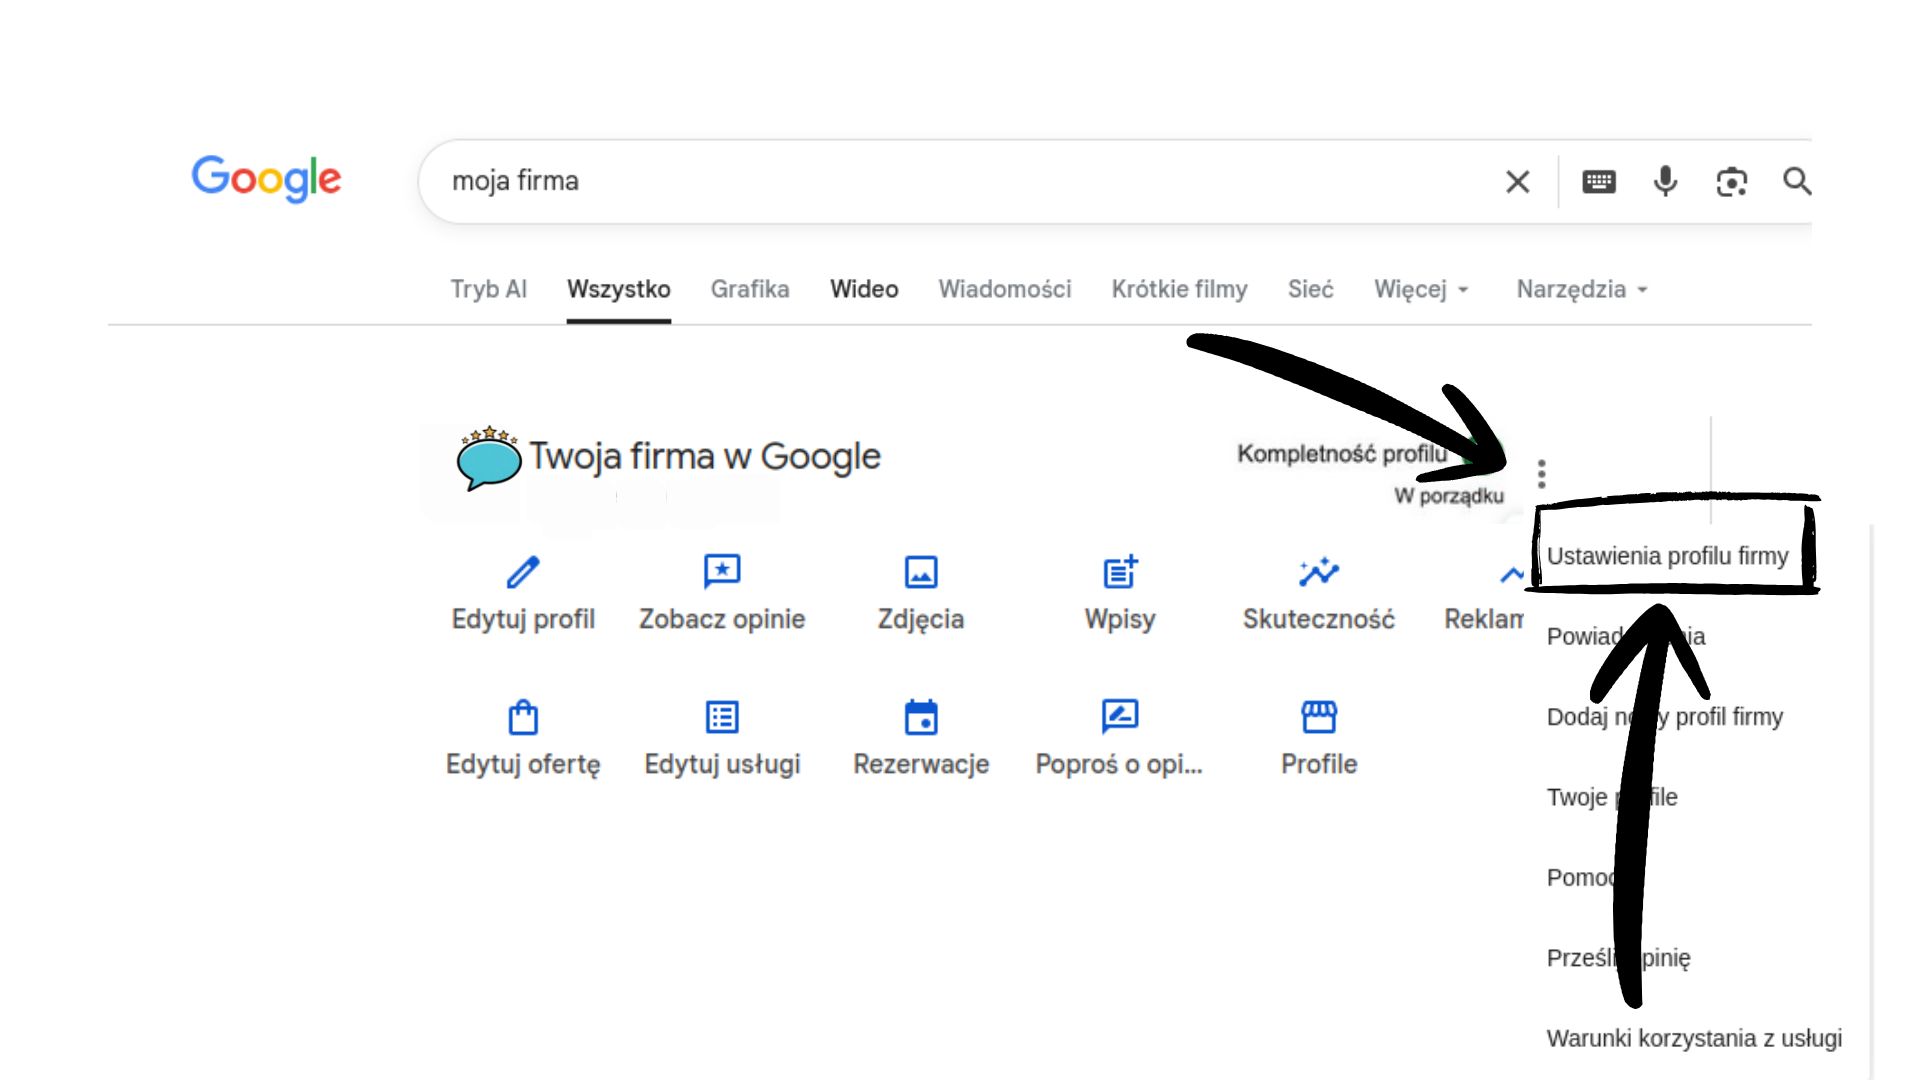Choose Ustawienia profilu firmy menu item
This screenshot has height=1080, width=1920.
[x=1667, y=556]
